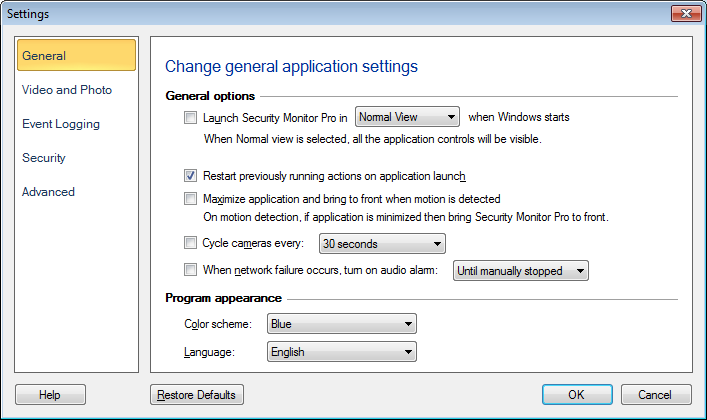Open the Security settings page
Screen dimensions: 707x420
(x=44, y=158)
